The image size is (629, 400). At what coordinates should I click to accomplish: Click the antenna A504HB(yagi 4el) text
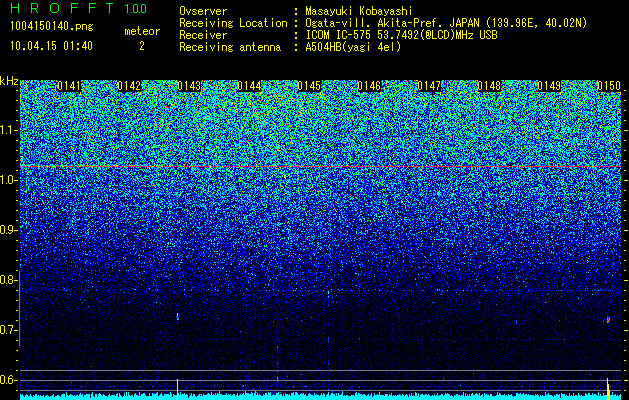tap(353, 47)
